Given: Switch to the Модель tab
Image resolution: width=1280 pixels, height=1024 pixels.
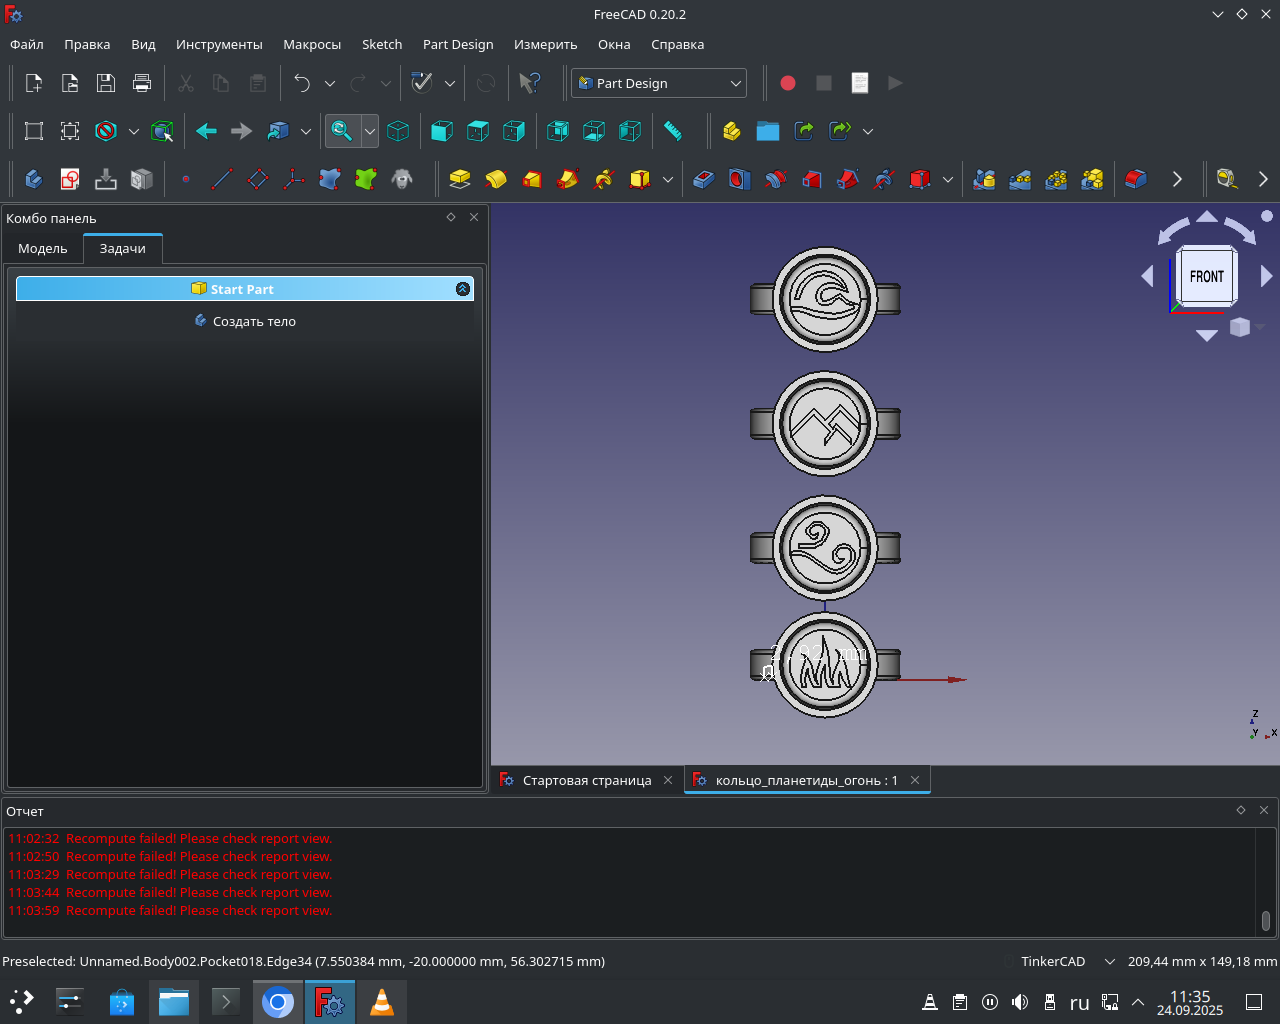Looking at the screenshot, I should coord(43,248).
